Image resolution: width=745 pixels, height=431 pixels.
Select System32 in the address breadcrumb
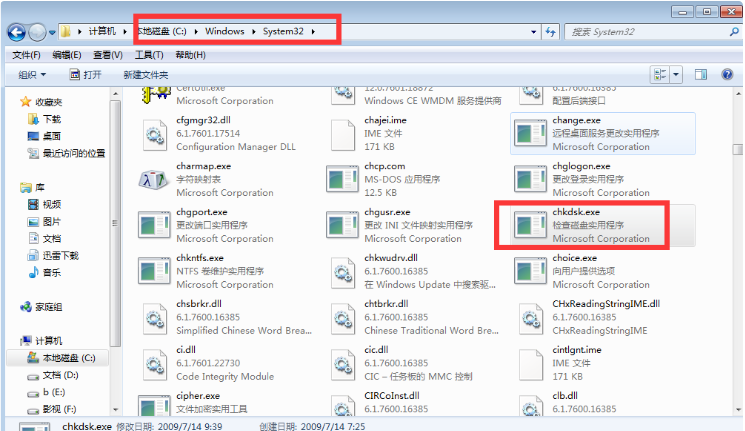click(x=283, y=31)
